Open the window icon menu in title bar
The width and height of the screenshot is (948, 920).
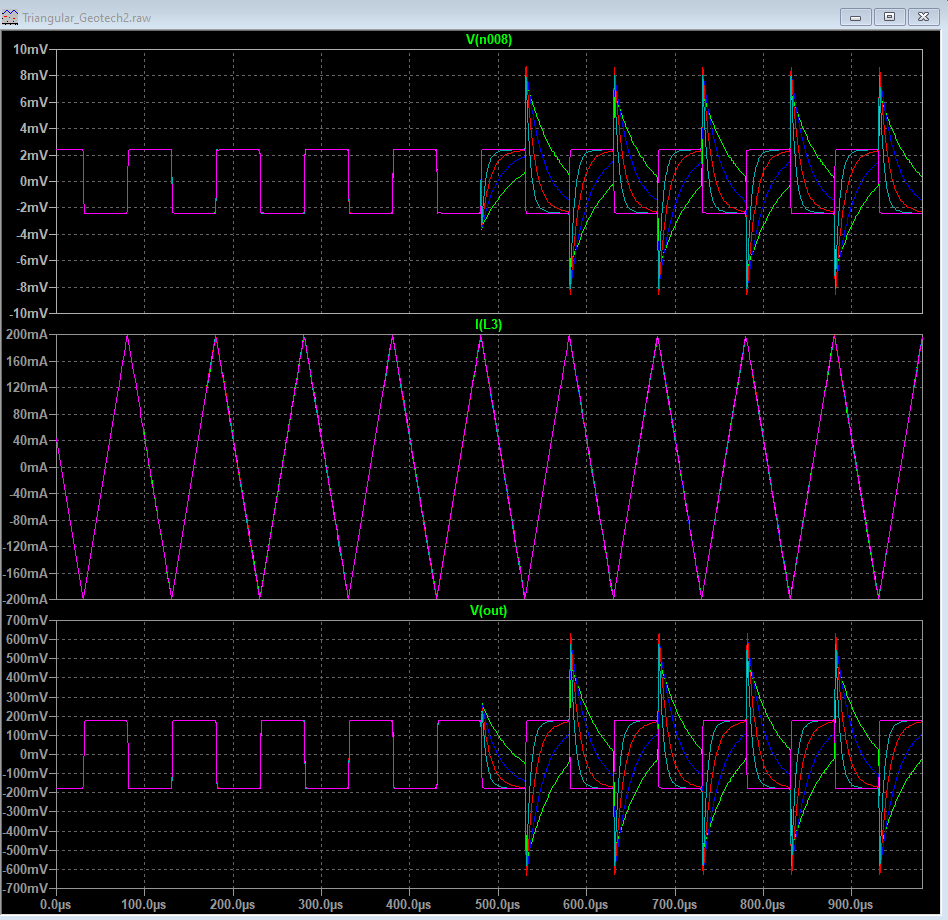[x=11, y=17]
